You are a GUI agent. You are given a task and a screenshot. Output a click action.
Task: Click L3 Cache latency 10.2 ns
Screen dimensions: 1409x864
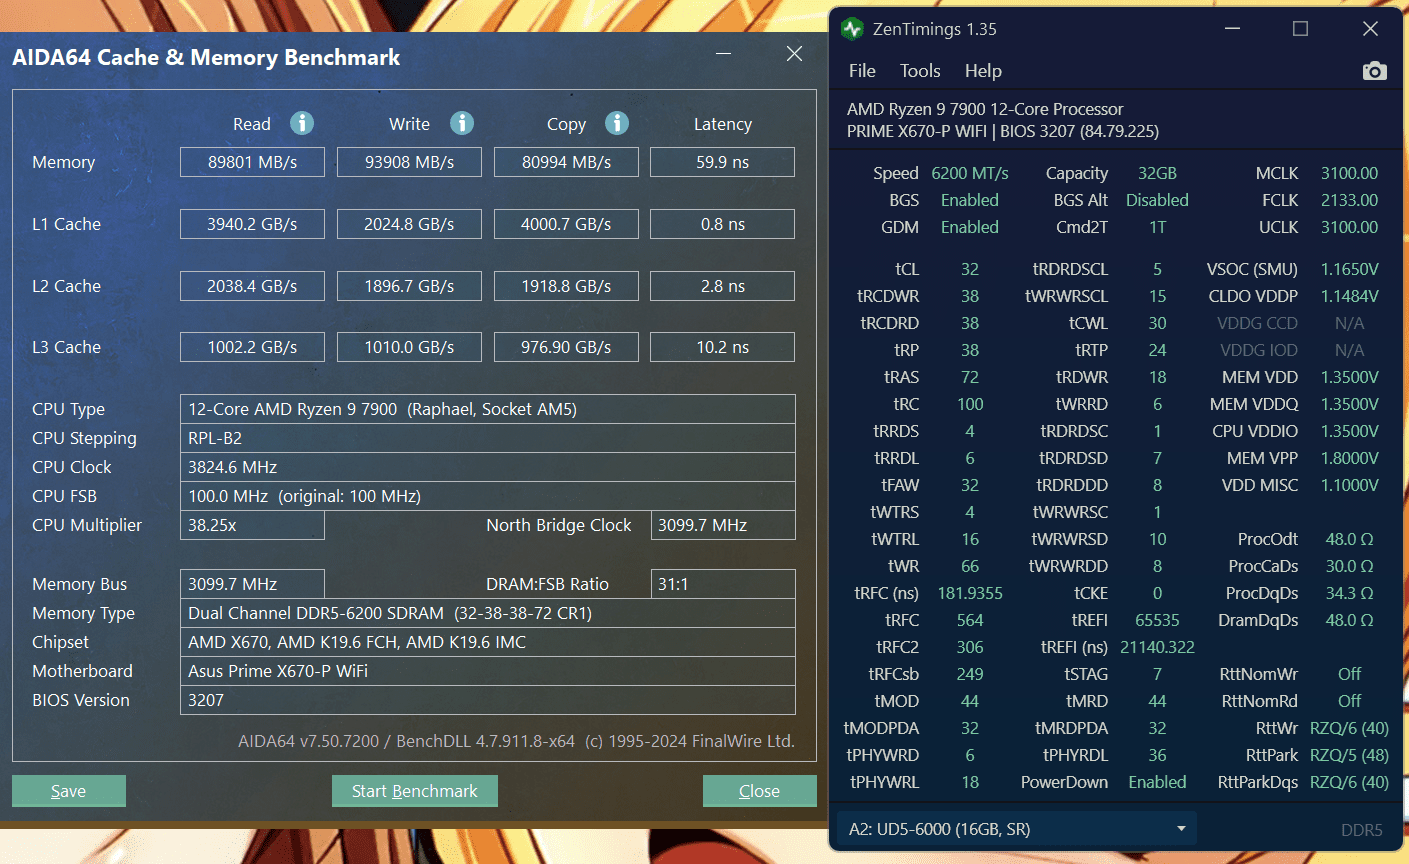(723, 347)
